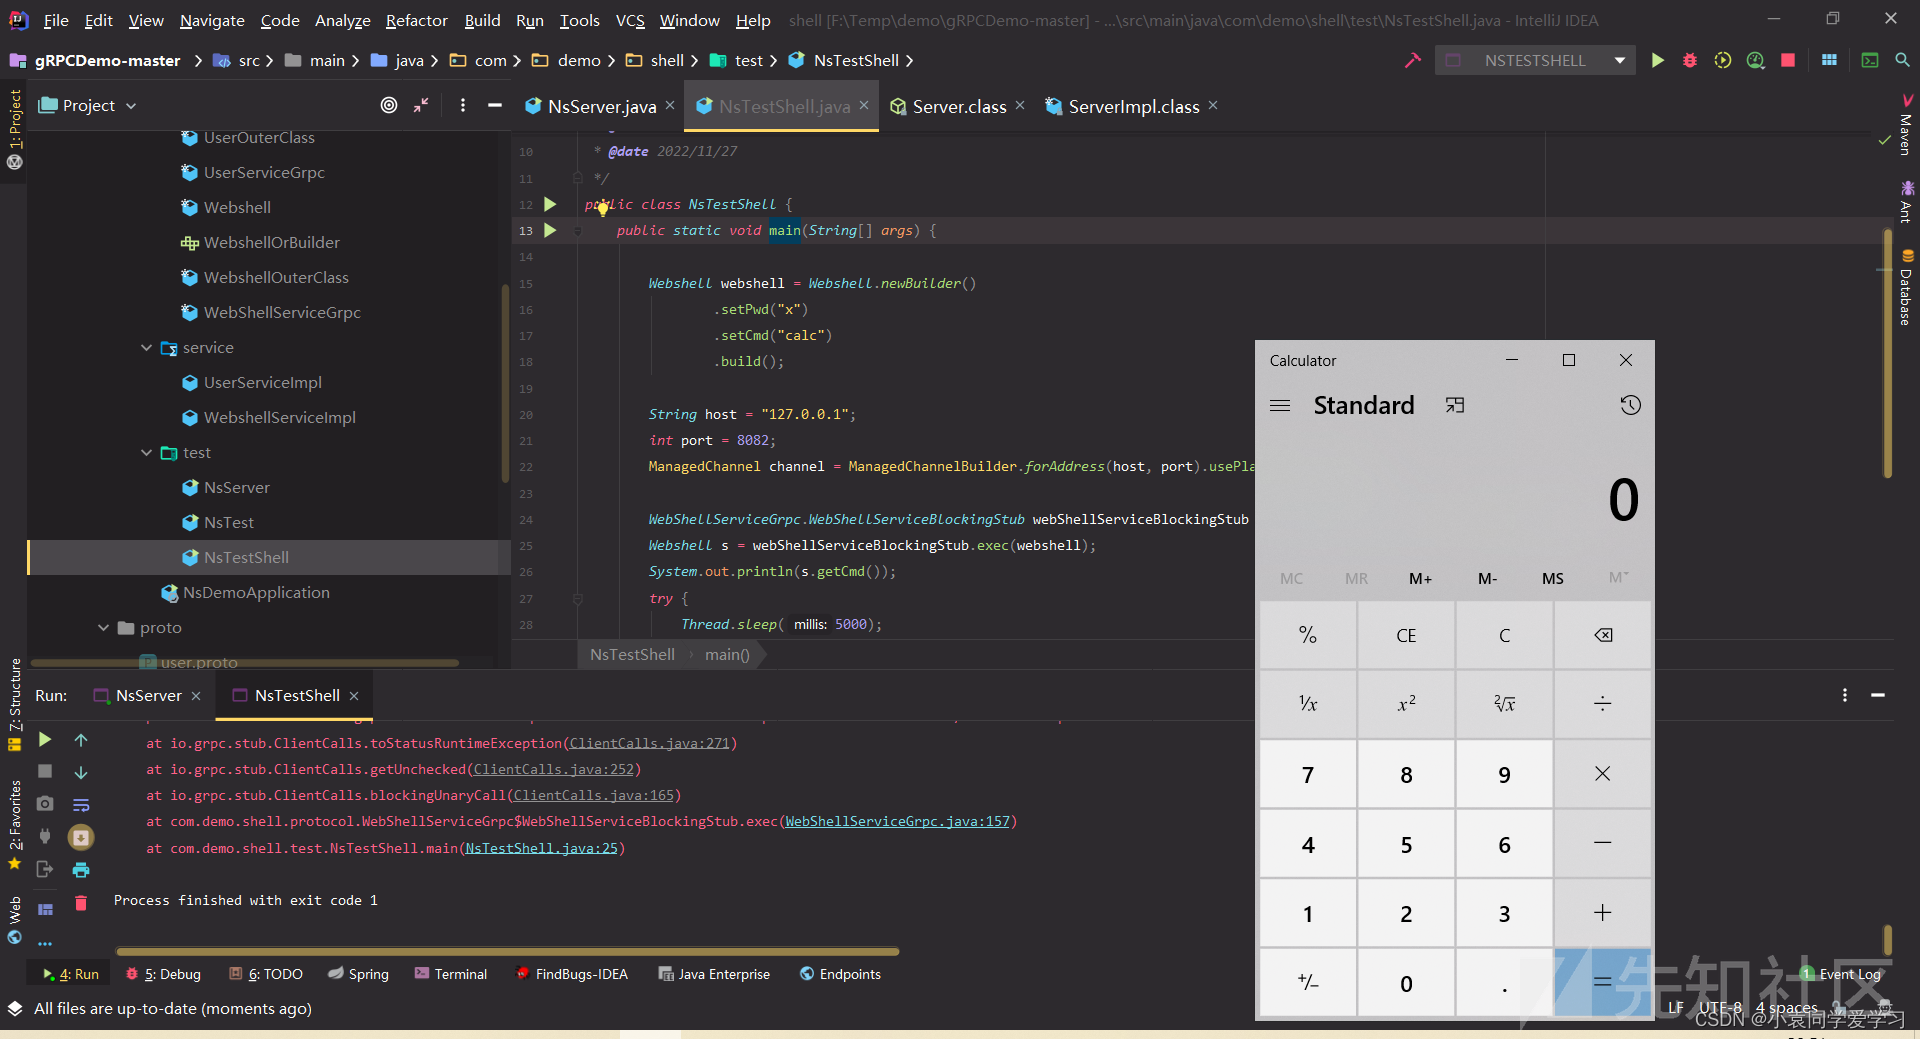Screen dimensions: 1920x1039
Task: Open the Event Log
Action: 1841,974
